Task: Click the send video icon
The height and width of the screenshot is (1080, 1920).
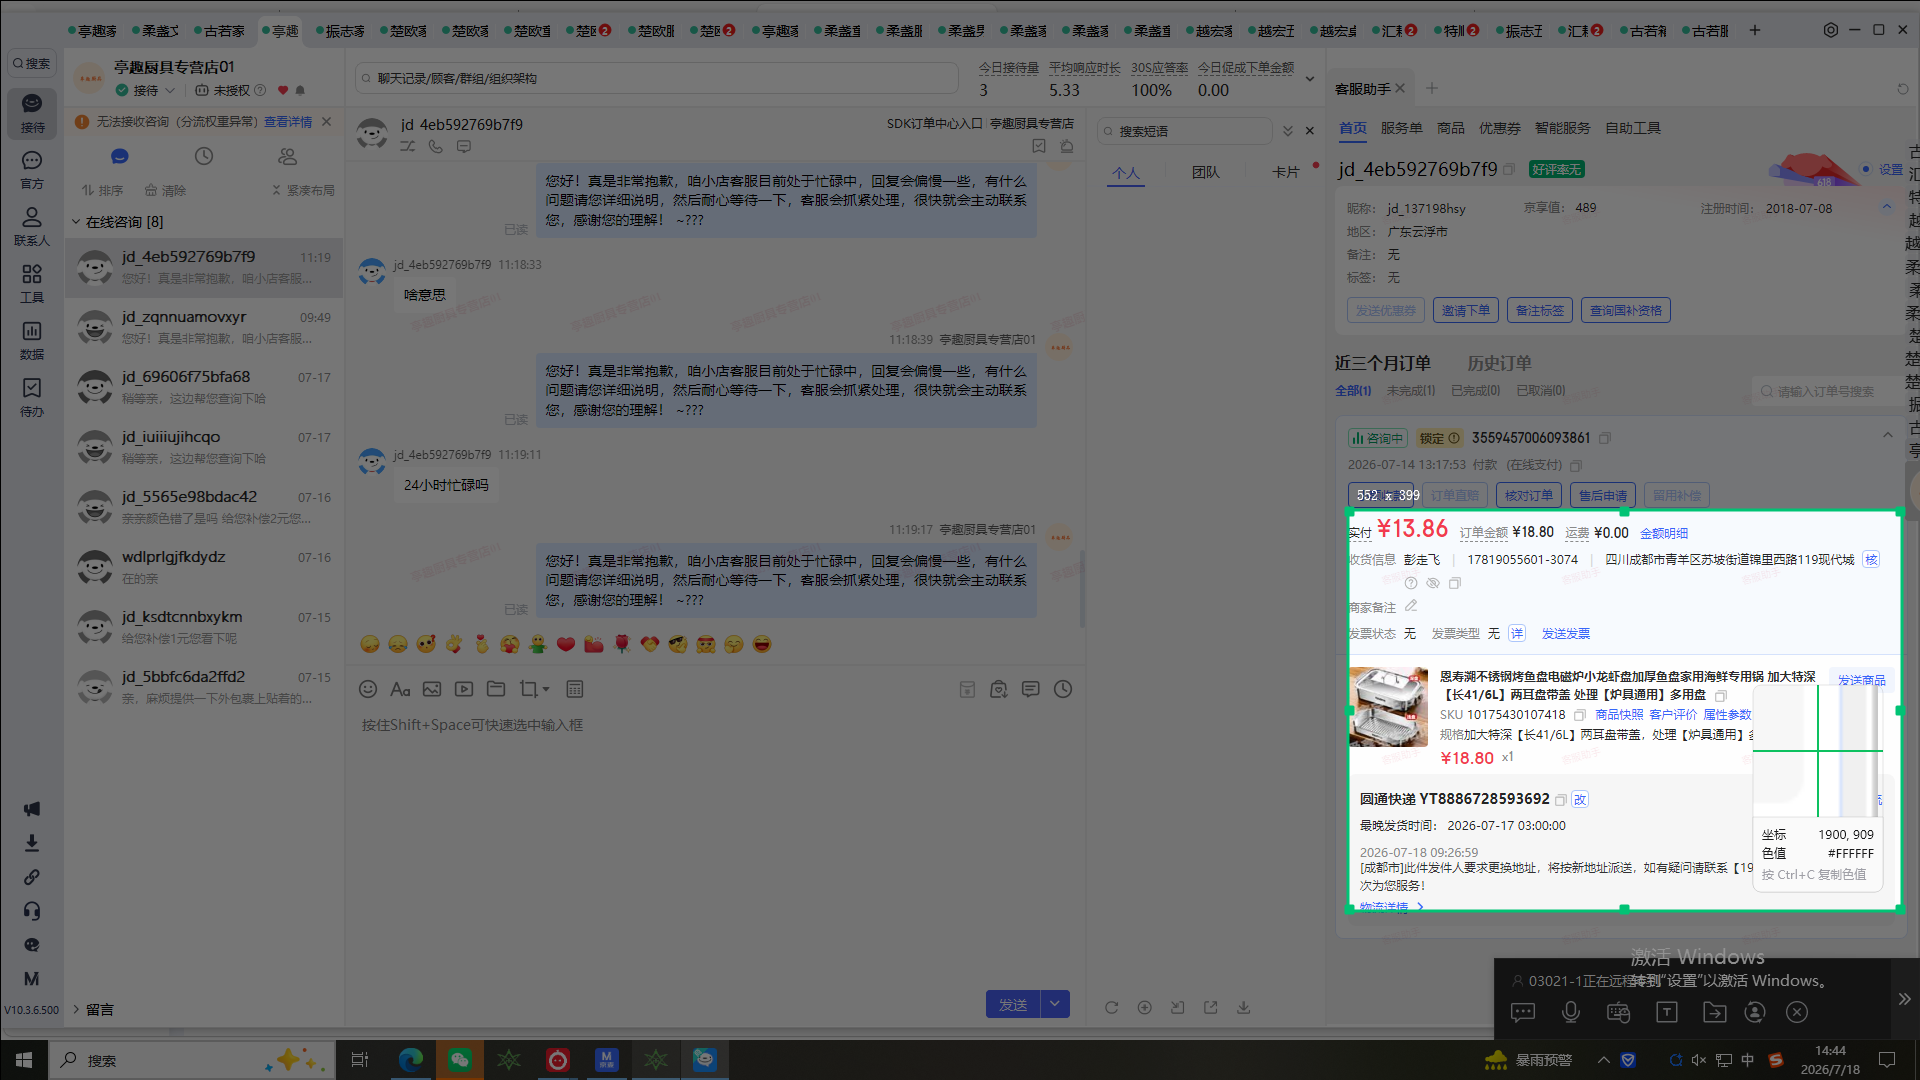Action: tap(464, 689)
